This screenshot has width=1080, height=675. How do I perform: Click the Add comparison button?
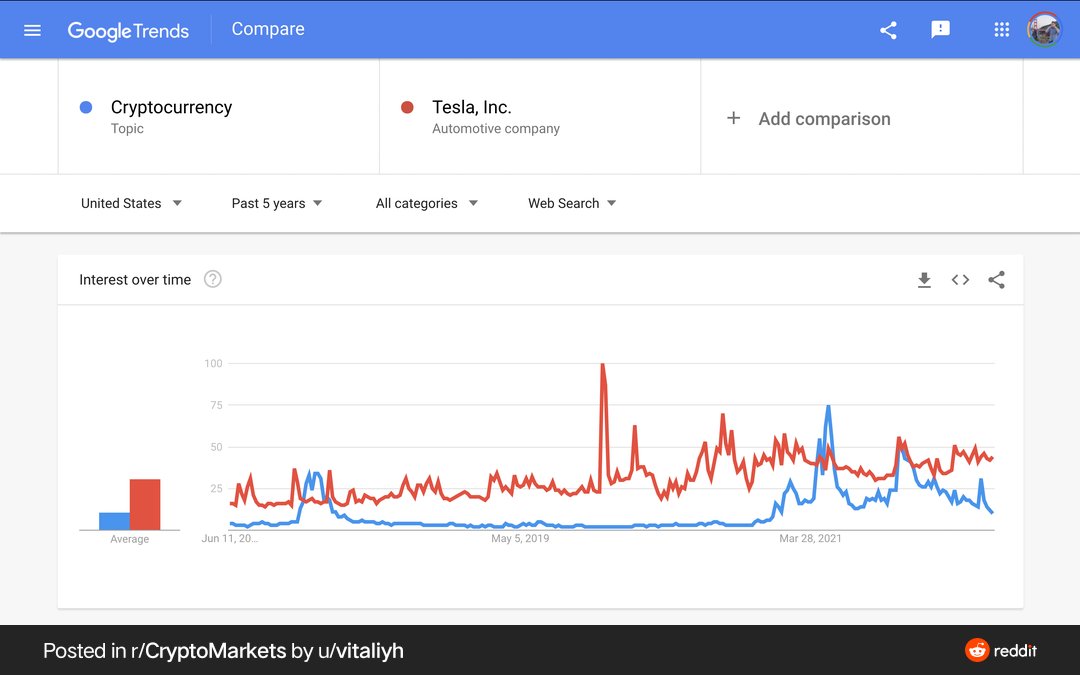(x=809, y=118)
